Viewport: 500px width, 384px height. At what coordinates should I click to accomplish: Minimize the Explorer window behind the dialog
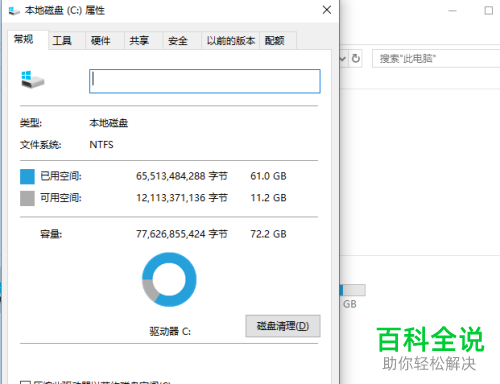pos(452,11)
